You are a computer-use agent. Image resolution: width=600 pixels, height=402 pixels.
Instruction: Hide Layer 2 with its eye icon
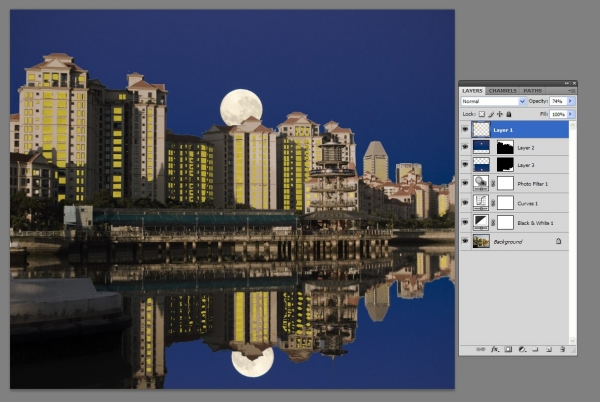pyautogui.click(x=465, y=147)
